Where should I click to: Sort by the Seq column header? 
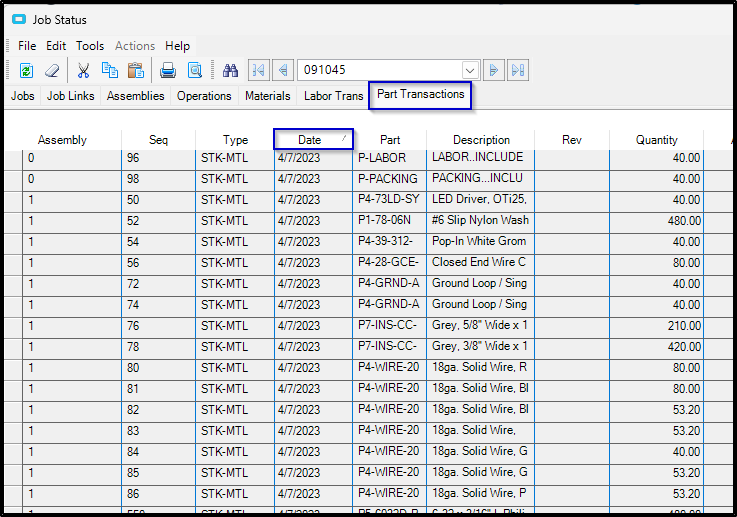click(x=158, y=140)
